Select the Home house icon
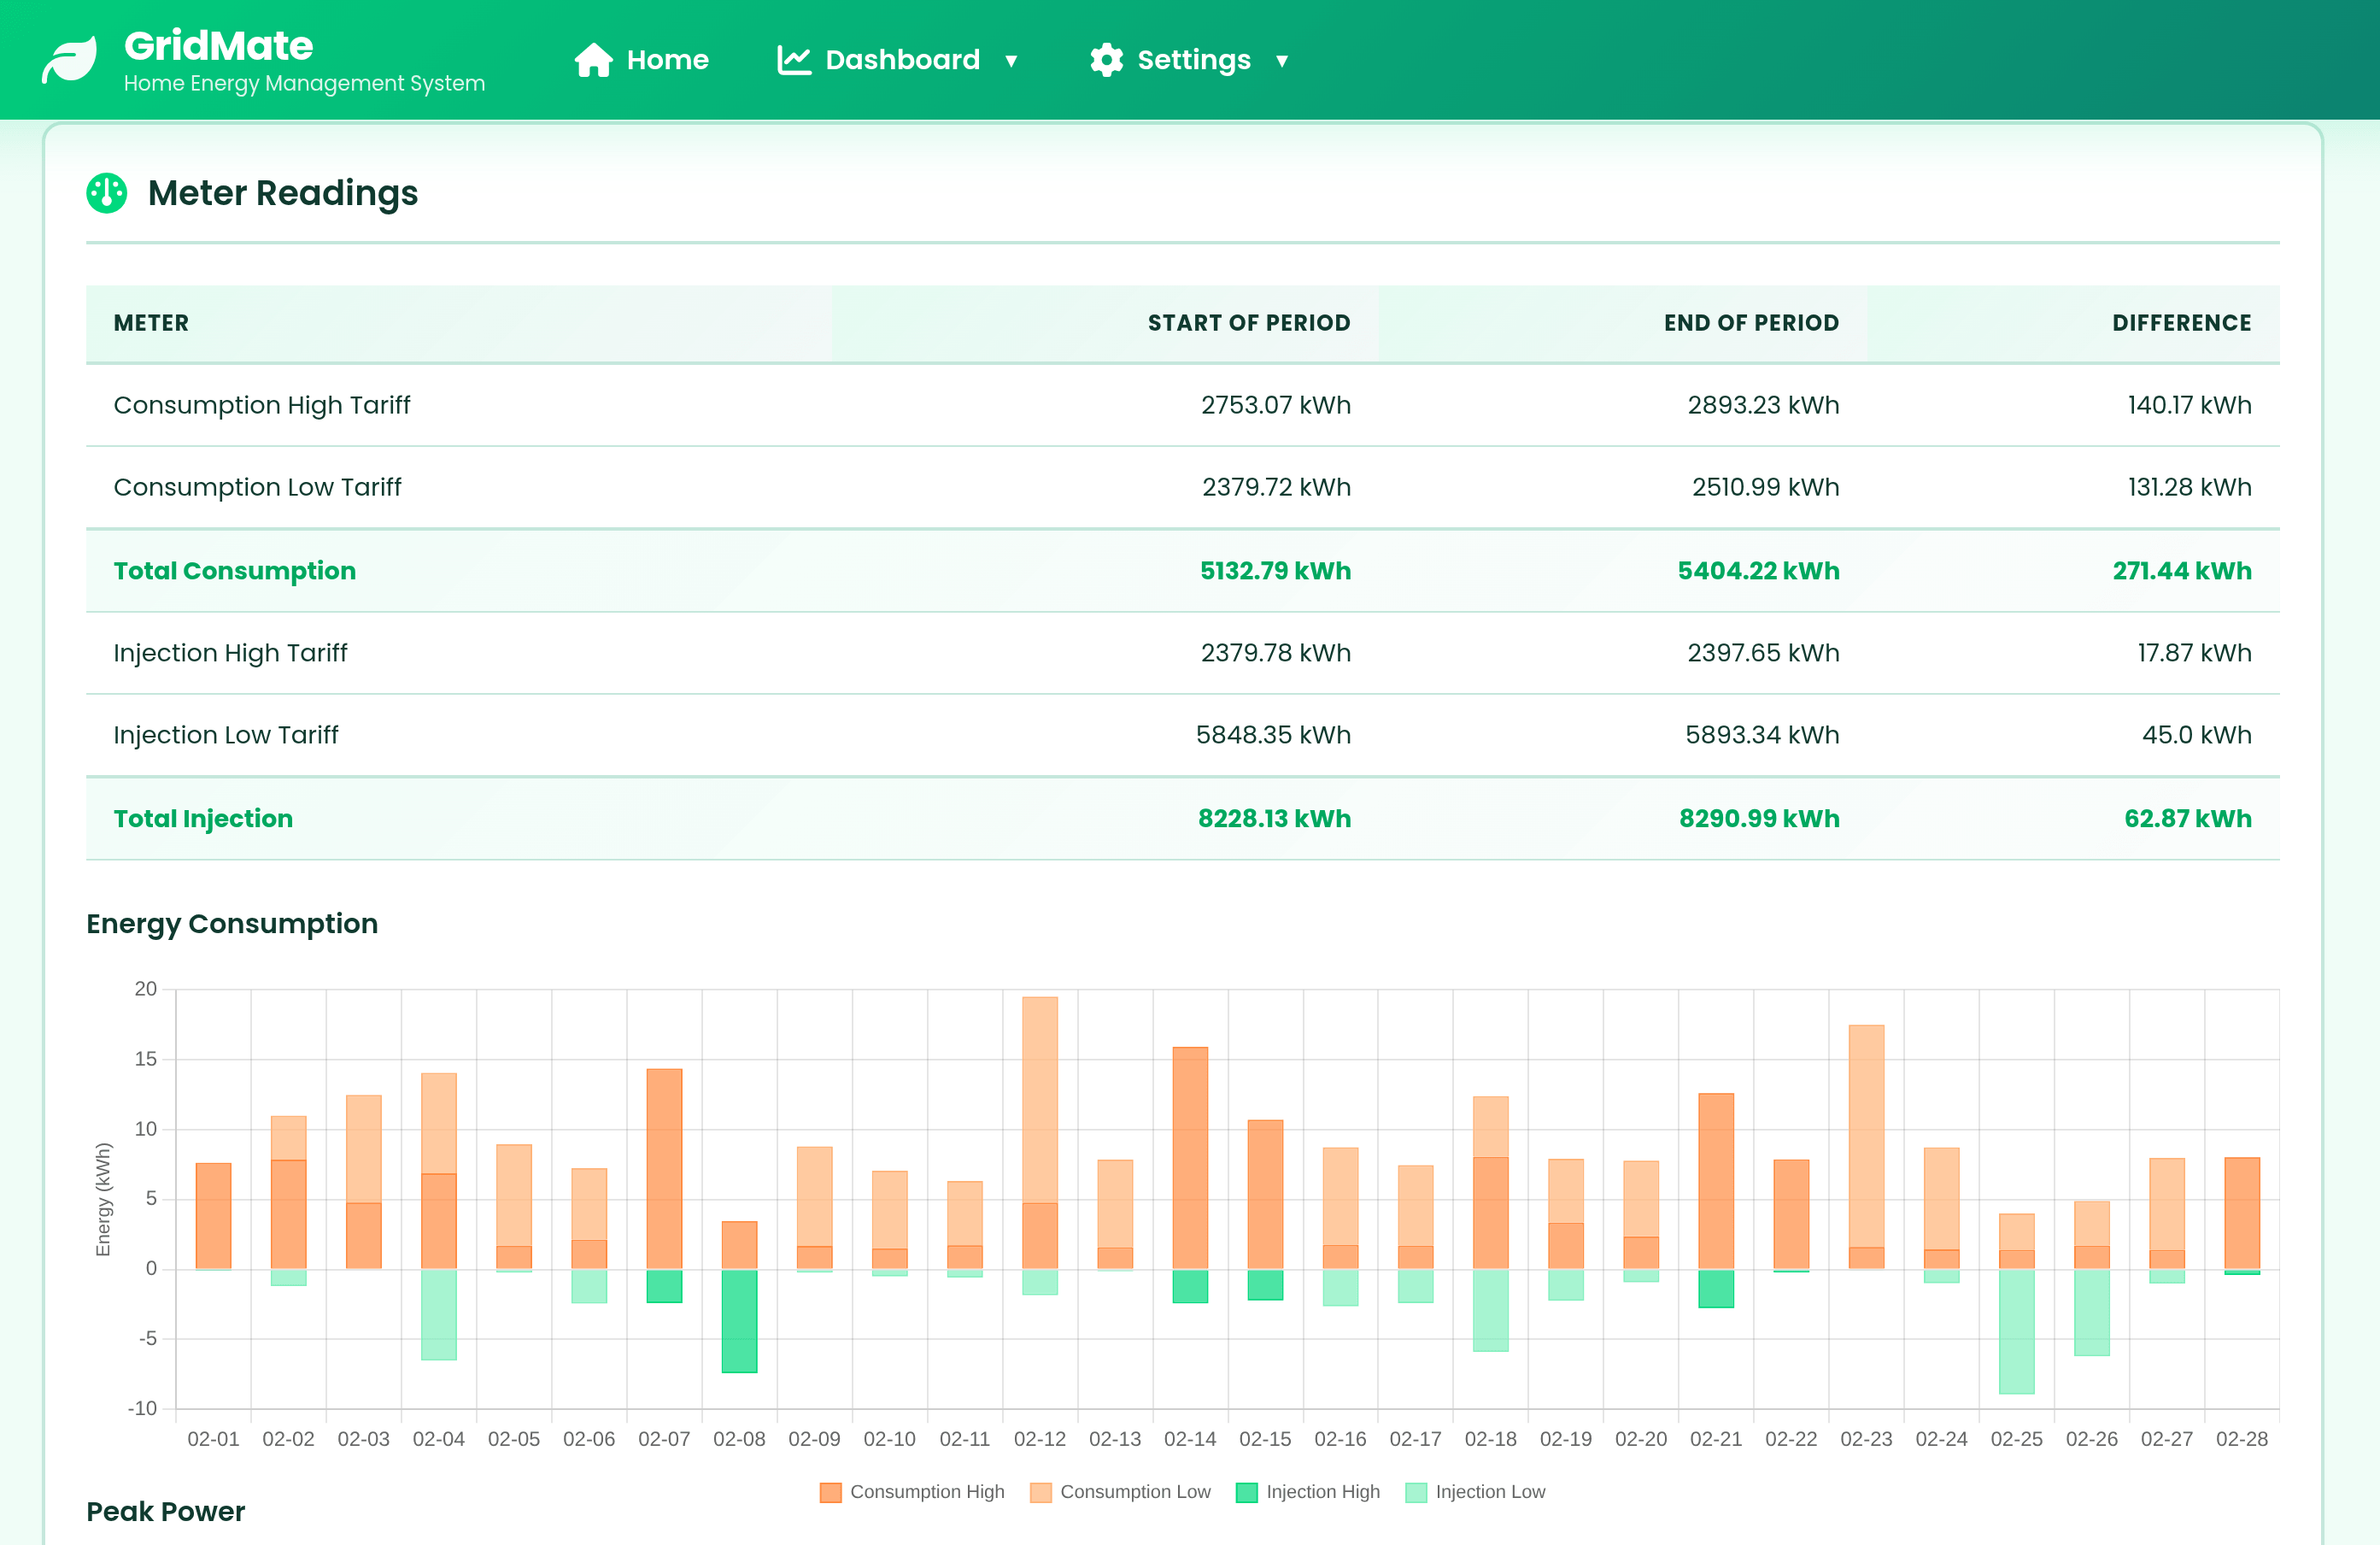The height and width of the screenshot is (1545, 2380). 594,59
